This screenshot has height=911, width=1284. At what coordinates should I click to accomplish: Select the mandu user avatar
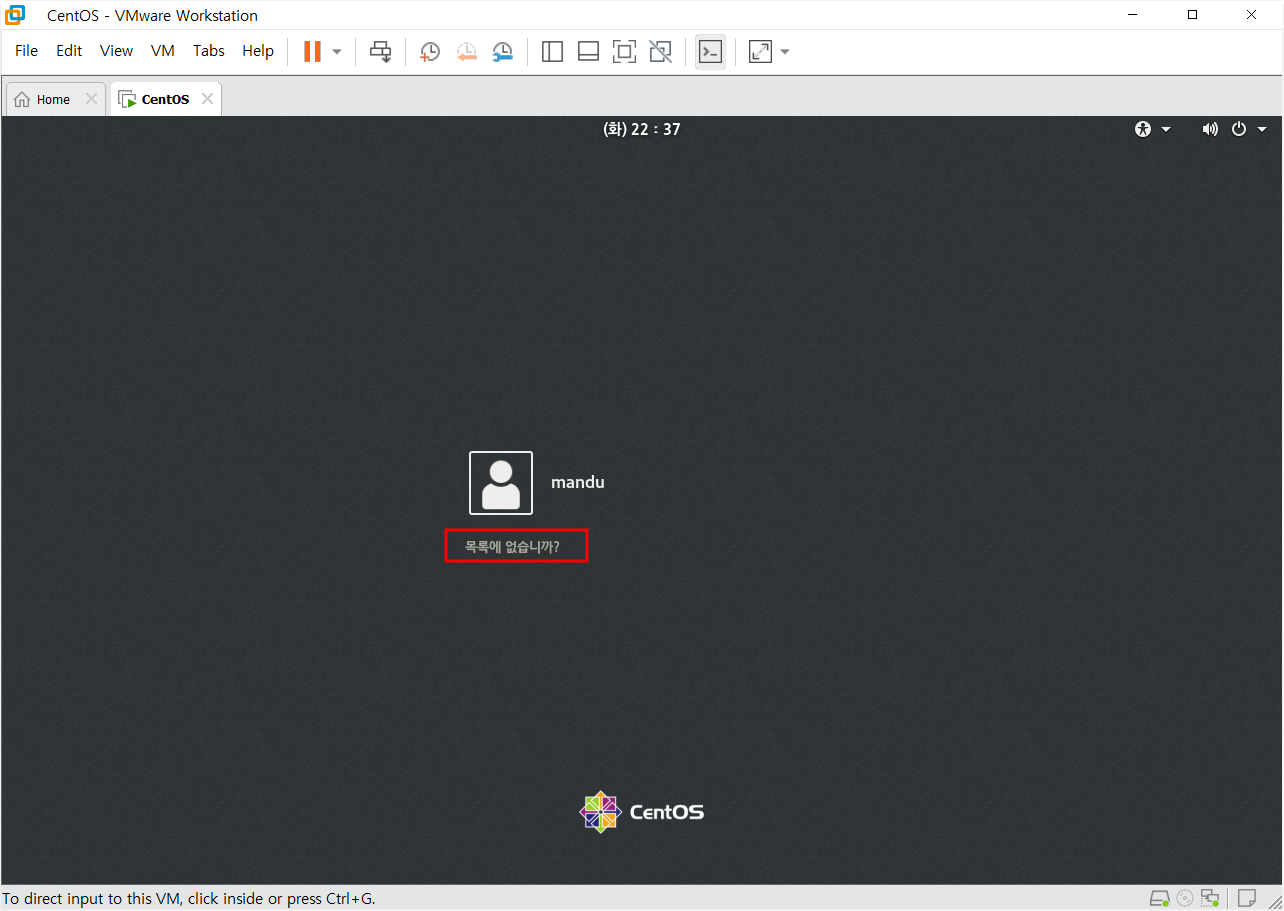point(501,483)
